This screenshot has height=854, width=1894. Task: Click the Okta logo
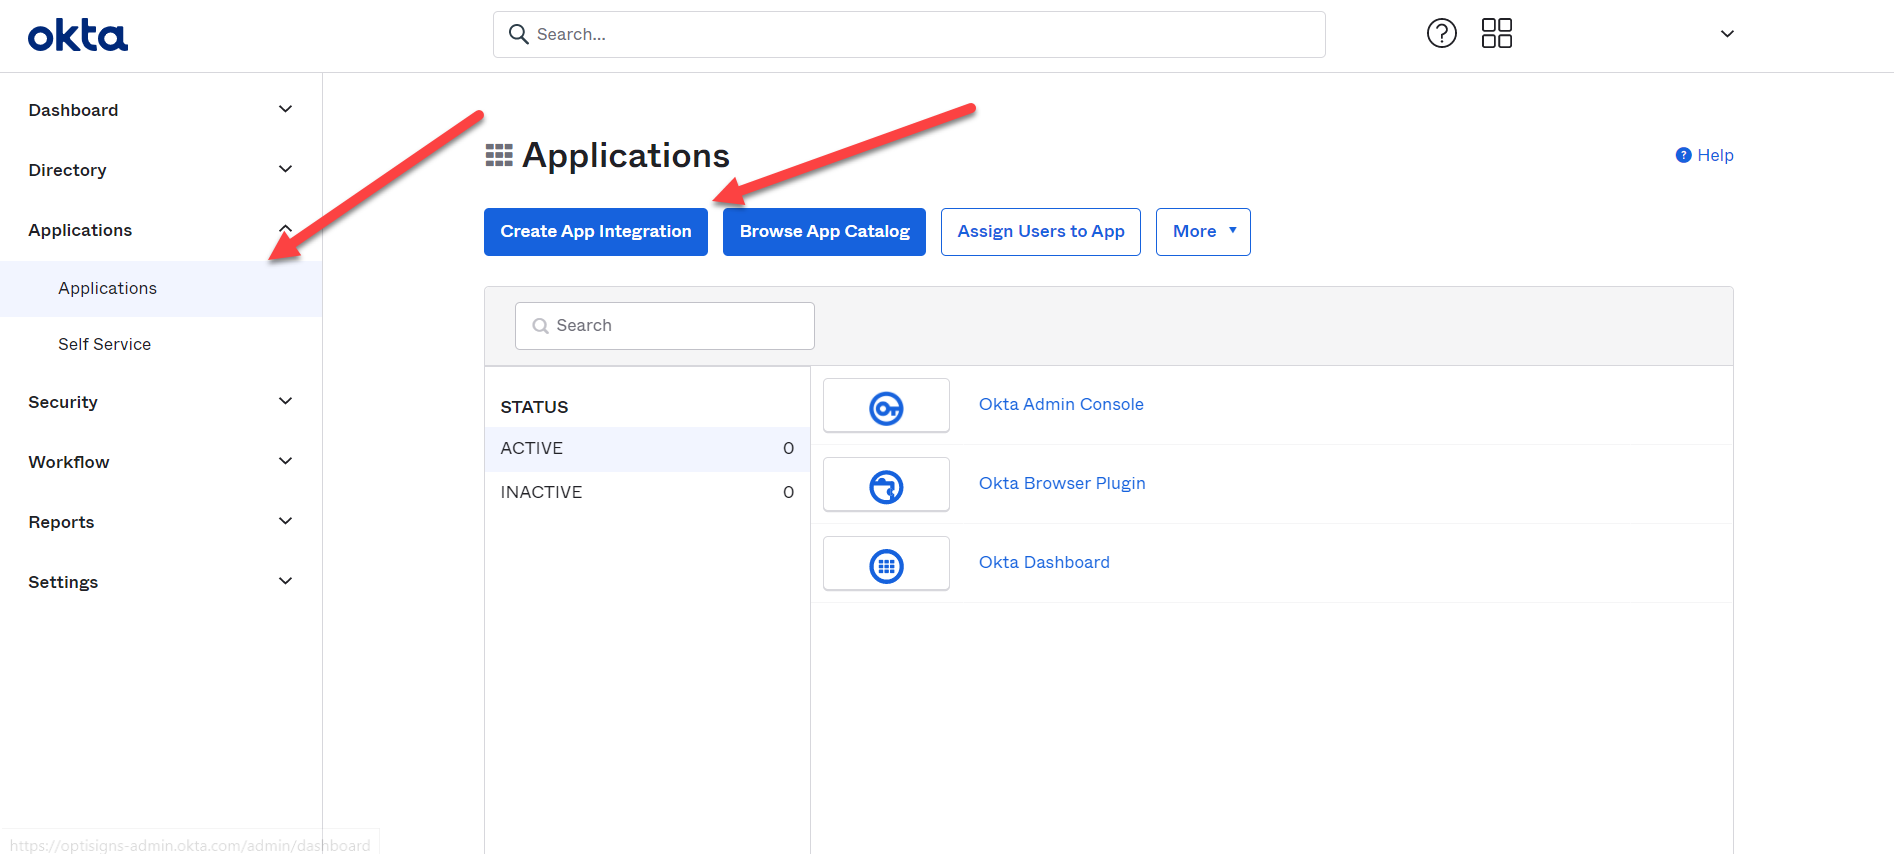[78, 36]
